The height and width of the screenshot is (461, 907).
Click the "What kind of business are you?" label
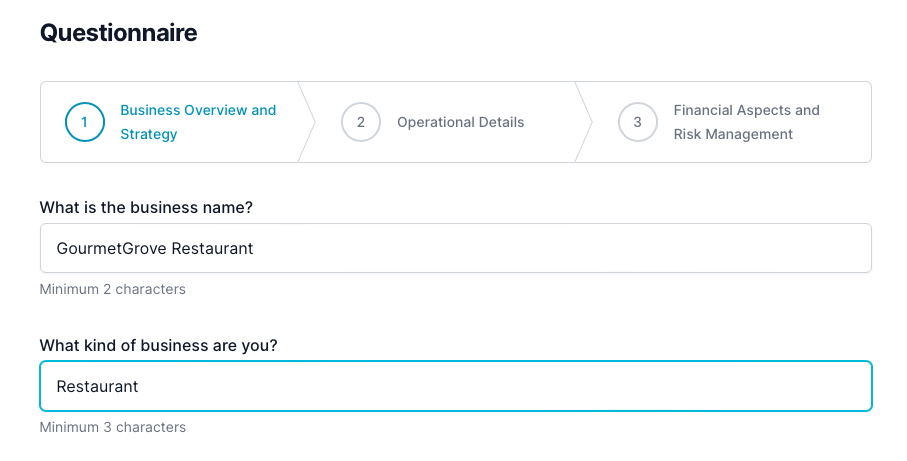(158, 345)
